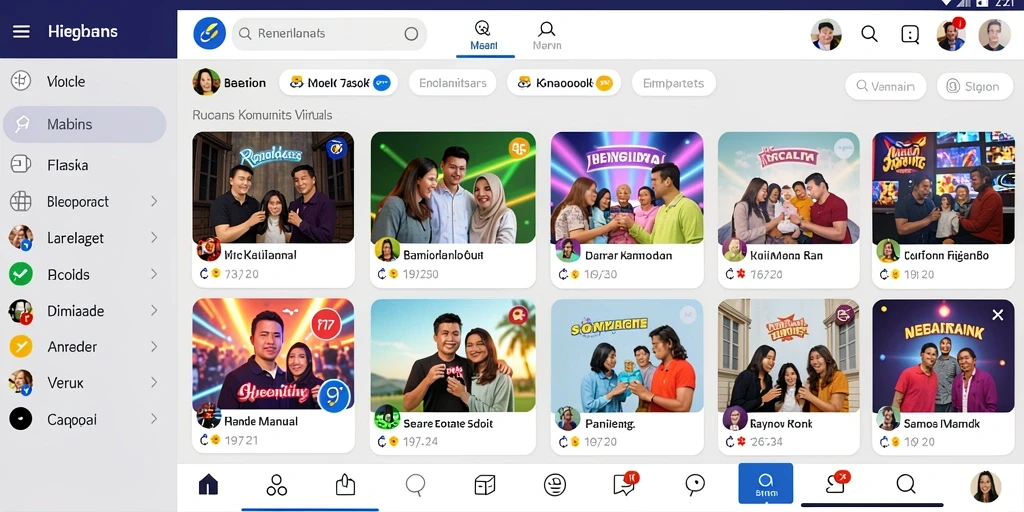The height and width of the screenshot is (512, 1024).
Task: Click the badge on the Mc Katilannal card image
Action: pos(336,149)
